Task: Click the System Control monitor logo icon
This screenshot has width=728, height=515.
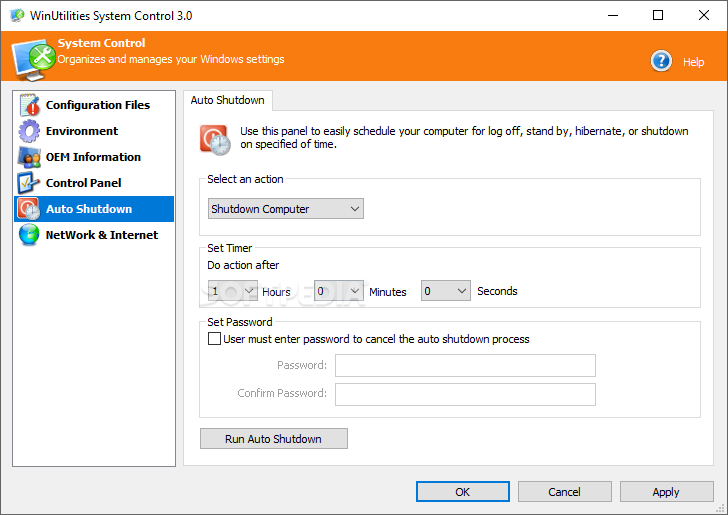Action: tap(33, 59)
